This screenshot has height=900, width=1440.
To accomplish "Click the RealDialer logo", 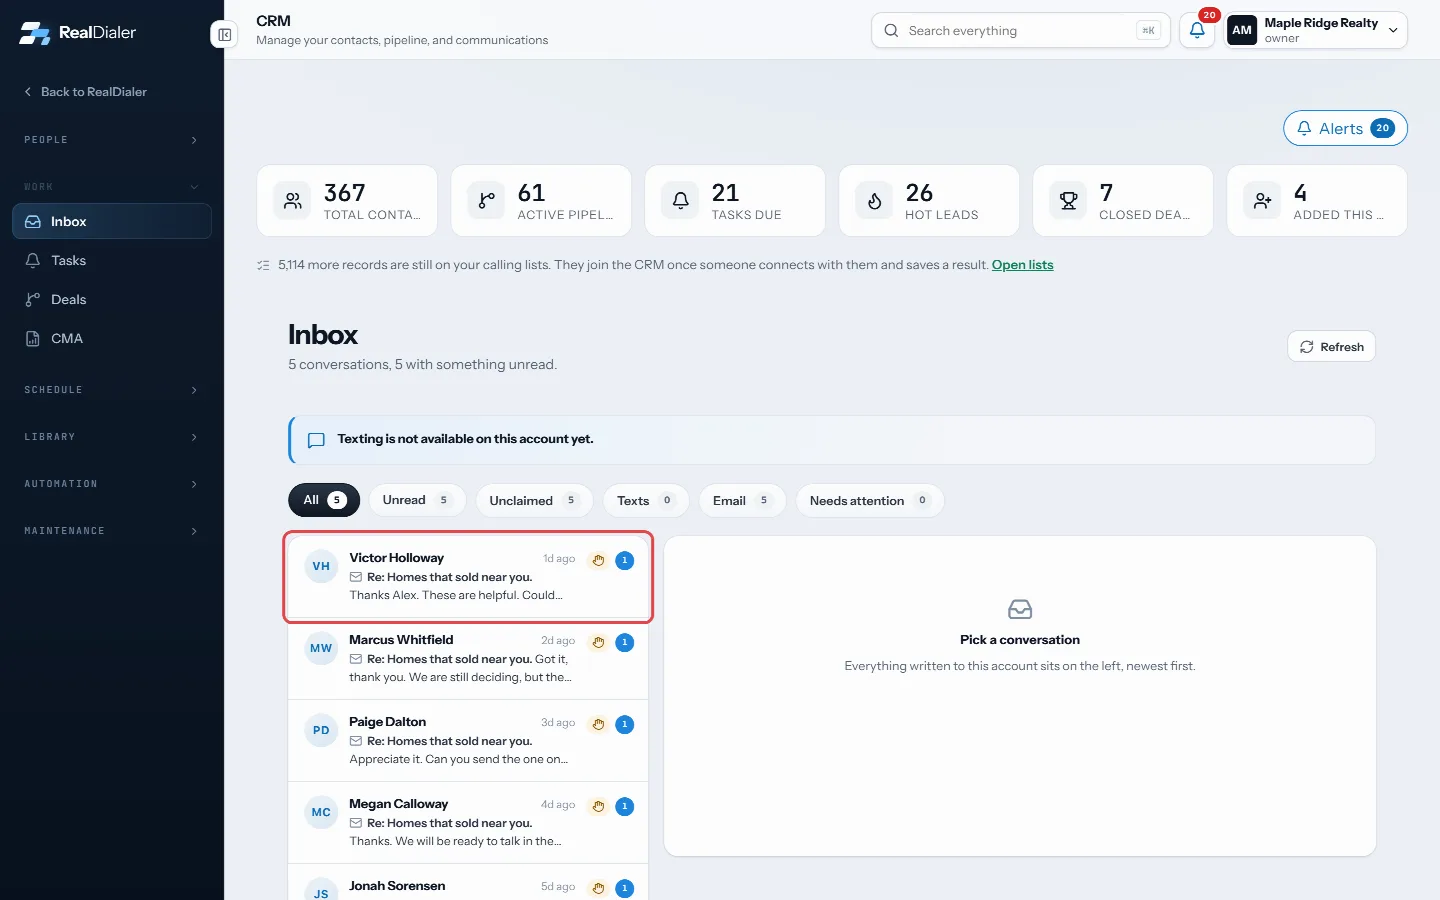I will (x=78, y=32).
